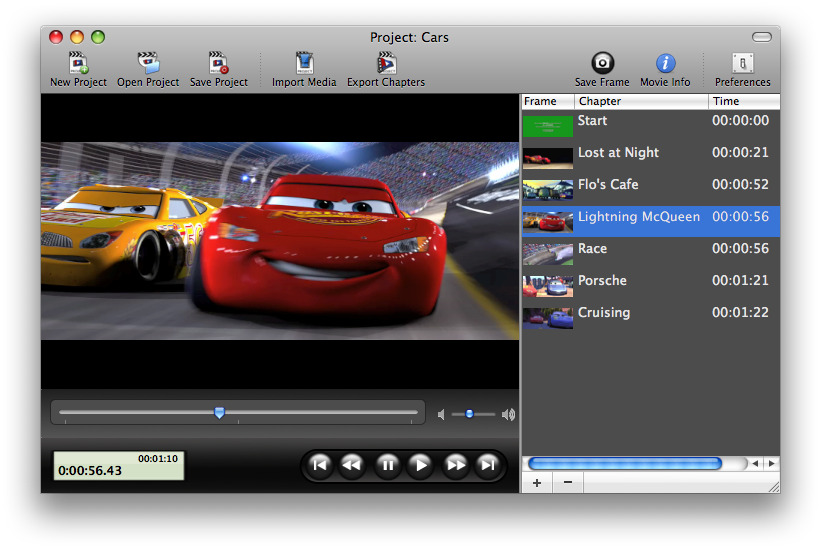Click the Porsche frame thumbnail
The height and width of the screenshot is (549, 821).
(548, 286)
